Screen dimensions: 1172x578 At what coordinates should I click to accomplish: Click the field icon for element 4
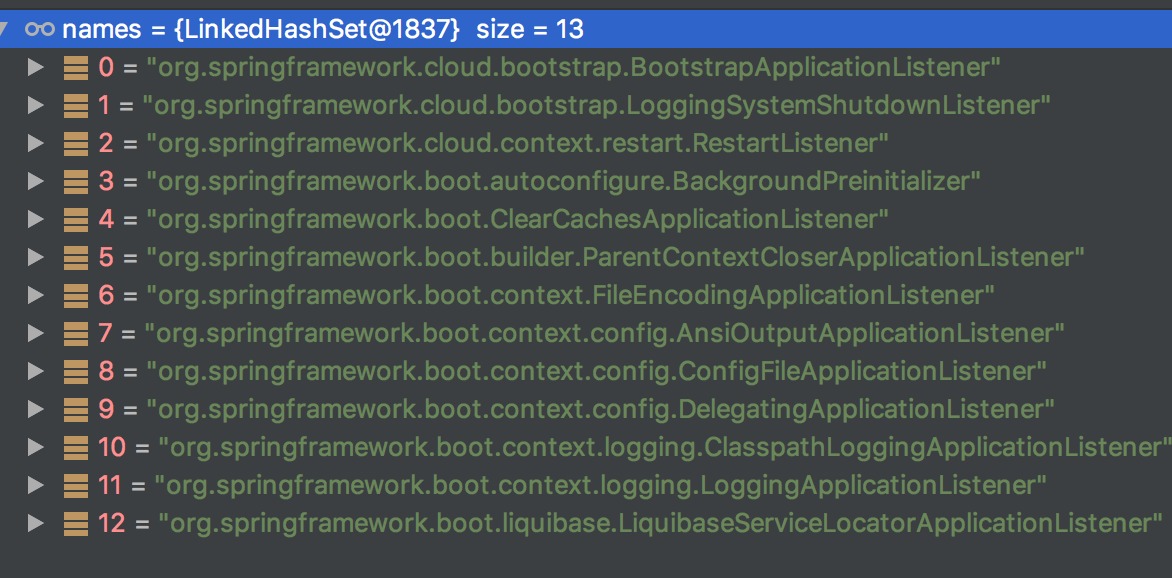coord(75,219)
